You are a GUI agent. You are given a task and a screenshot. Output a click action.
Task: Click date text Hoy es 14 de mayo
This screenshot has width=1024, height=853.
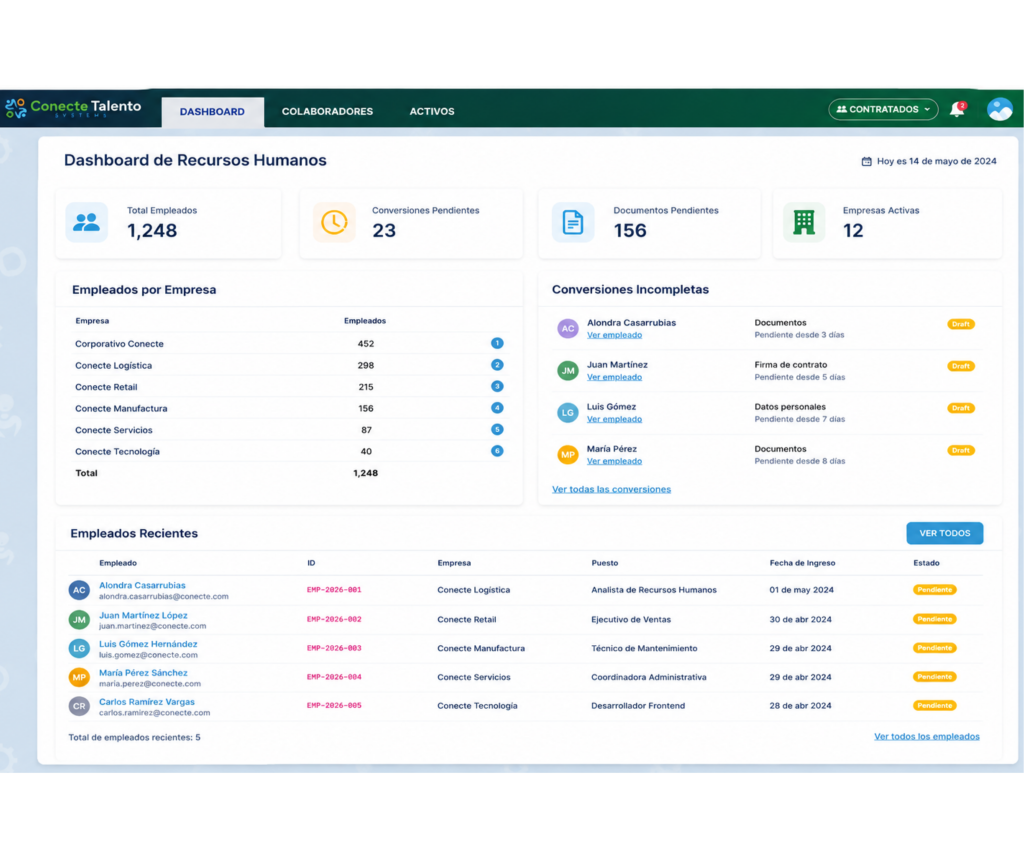click(936, 161)
